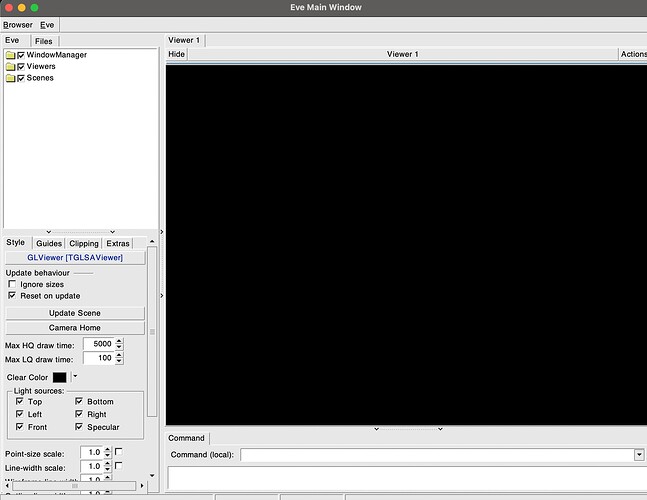The height and width of the screenshot is (500, 647).
Task: Click the Viewer 1 title bar
Action: (x=403, y=54)
